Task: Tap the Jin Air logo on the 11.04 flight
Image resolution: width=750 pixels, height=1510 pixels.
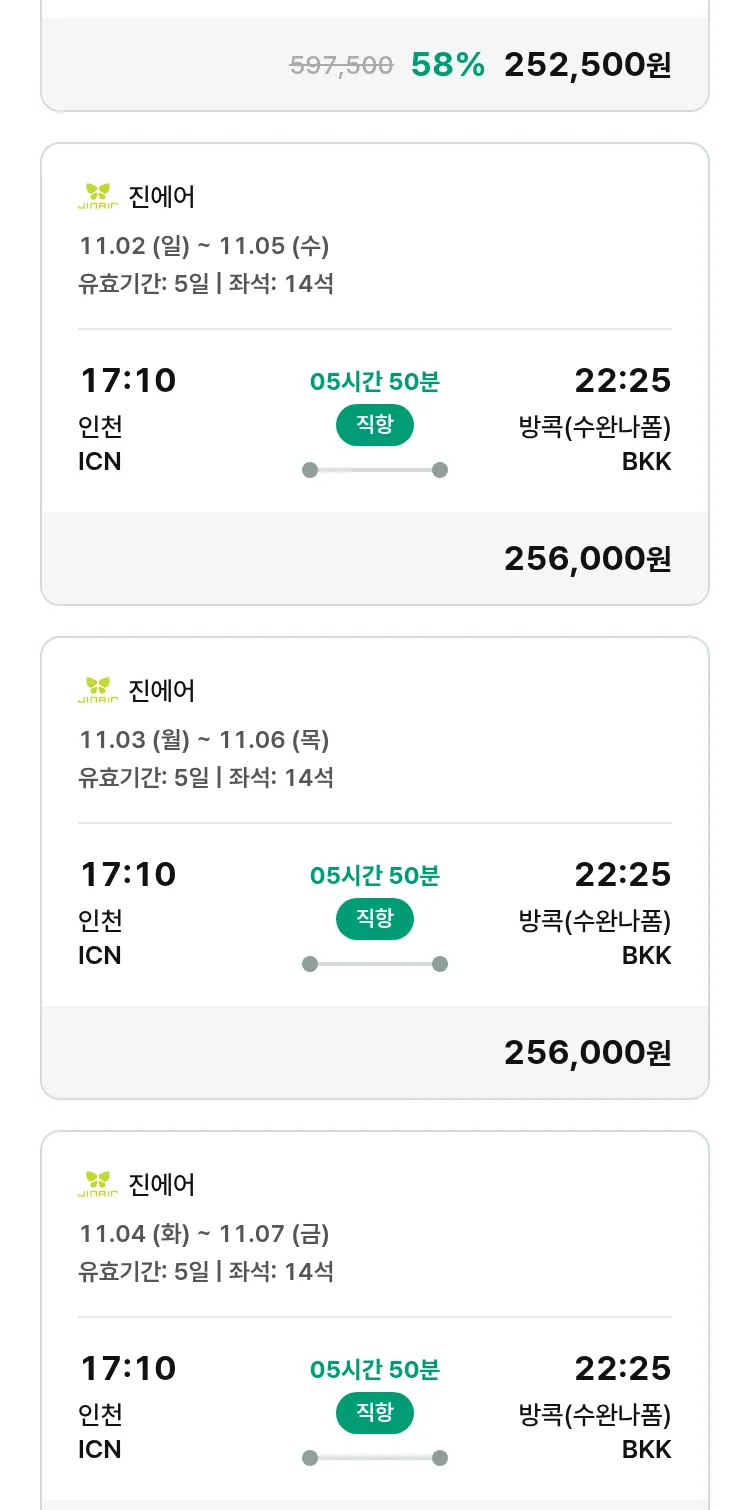Action: [98, 1184]
